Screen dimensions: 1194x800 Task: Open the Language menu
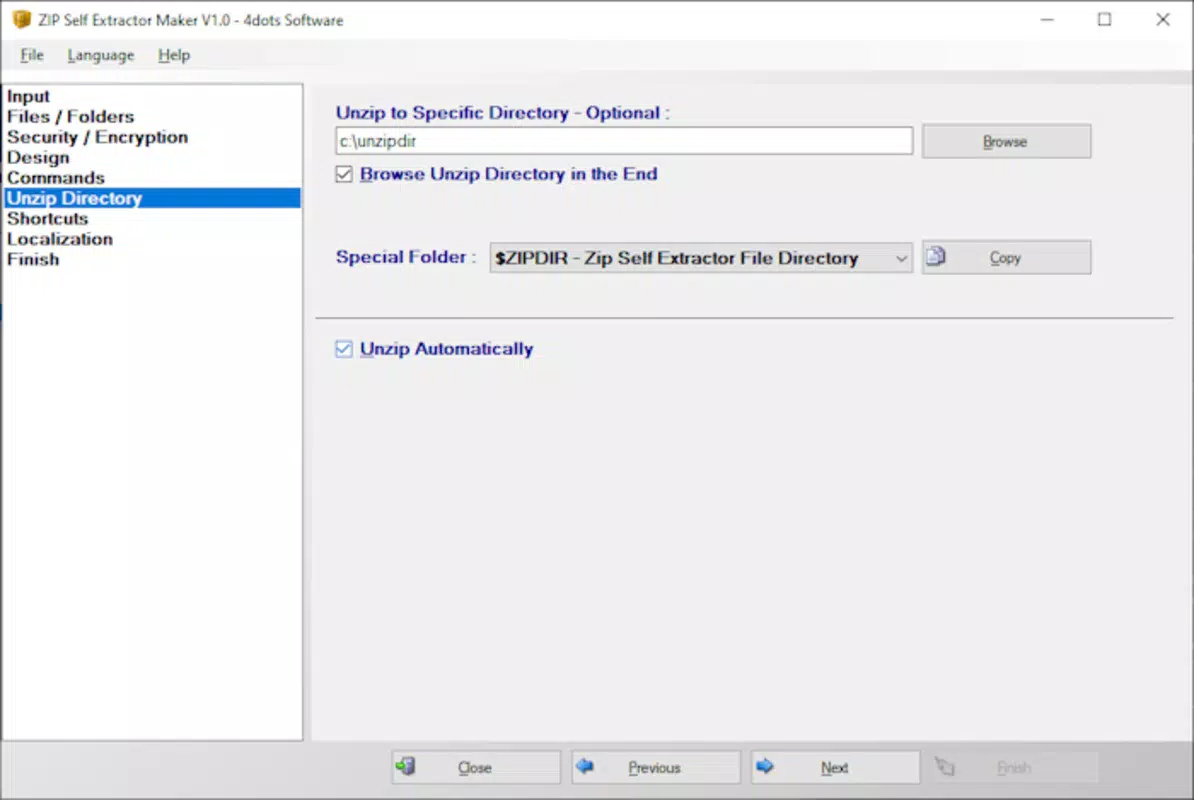point(101,55)
